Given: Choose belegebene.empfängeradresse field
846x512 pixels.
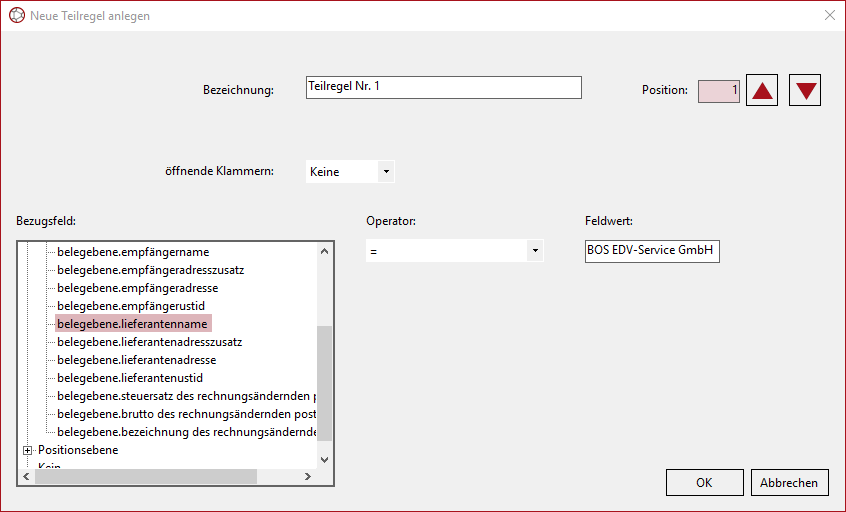Looking at the screenshot, I should [x=137, y=288].
